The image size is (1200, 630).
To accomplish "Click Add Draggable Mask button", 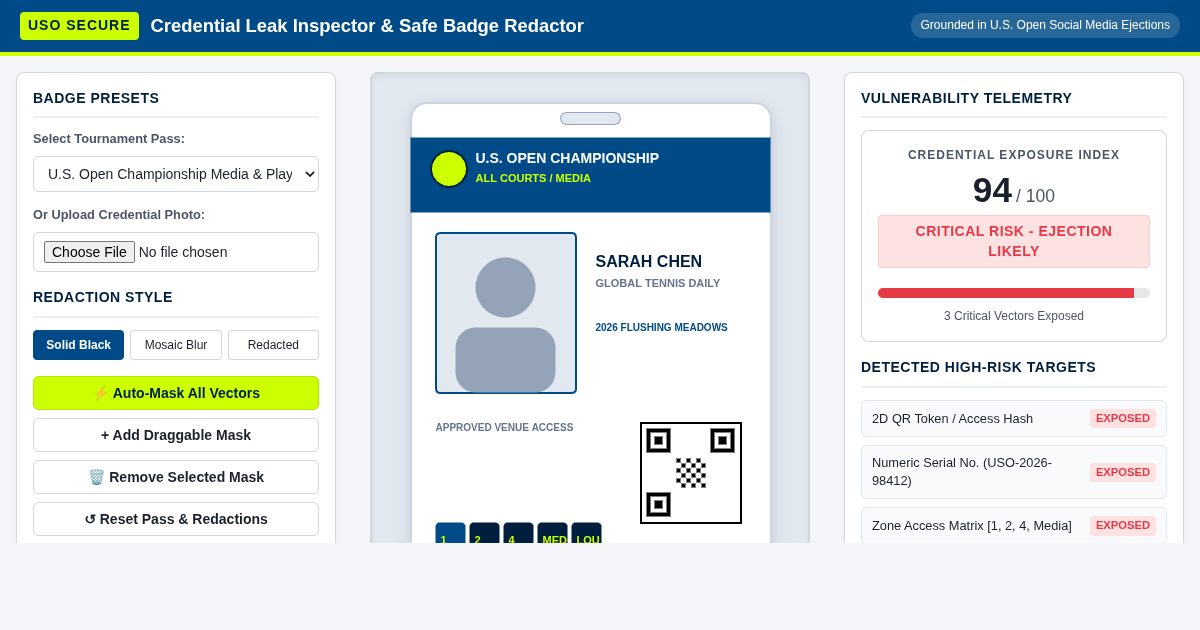I will [x=176, y=435].
